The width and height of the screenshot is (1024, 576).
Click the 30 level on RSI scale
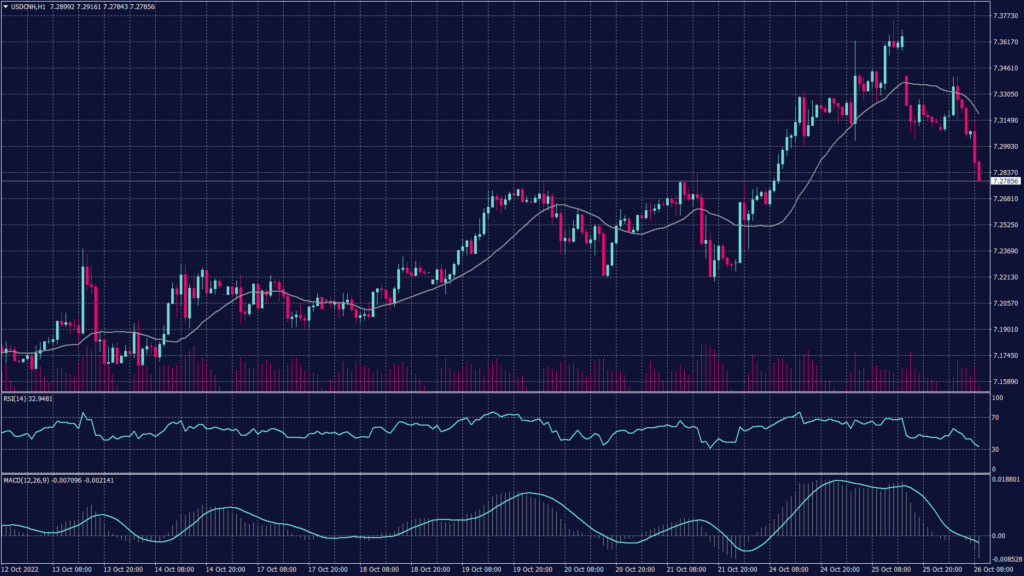[x=997, y=449]
